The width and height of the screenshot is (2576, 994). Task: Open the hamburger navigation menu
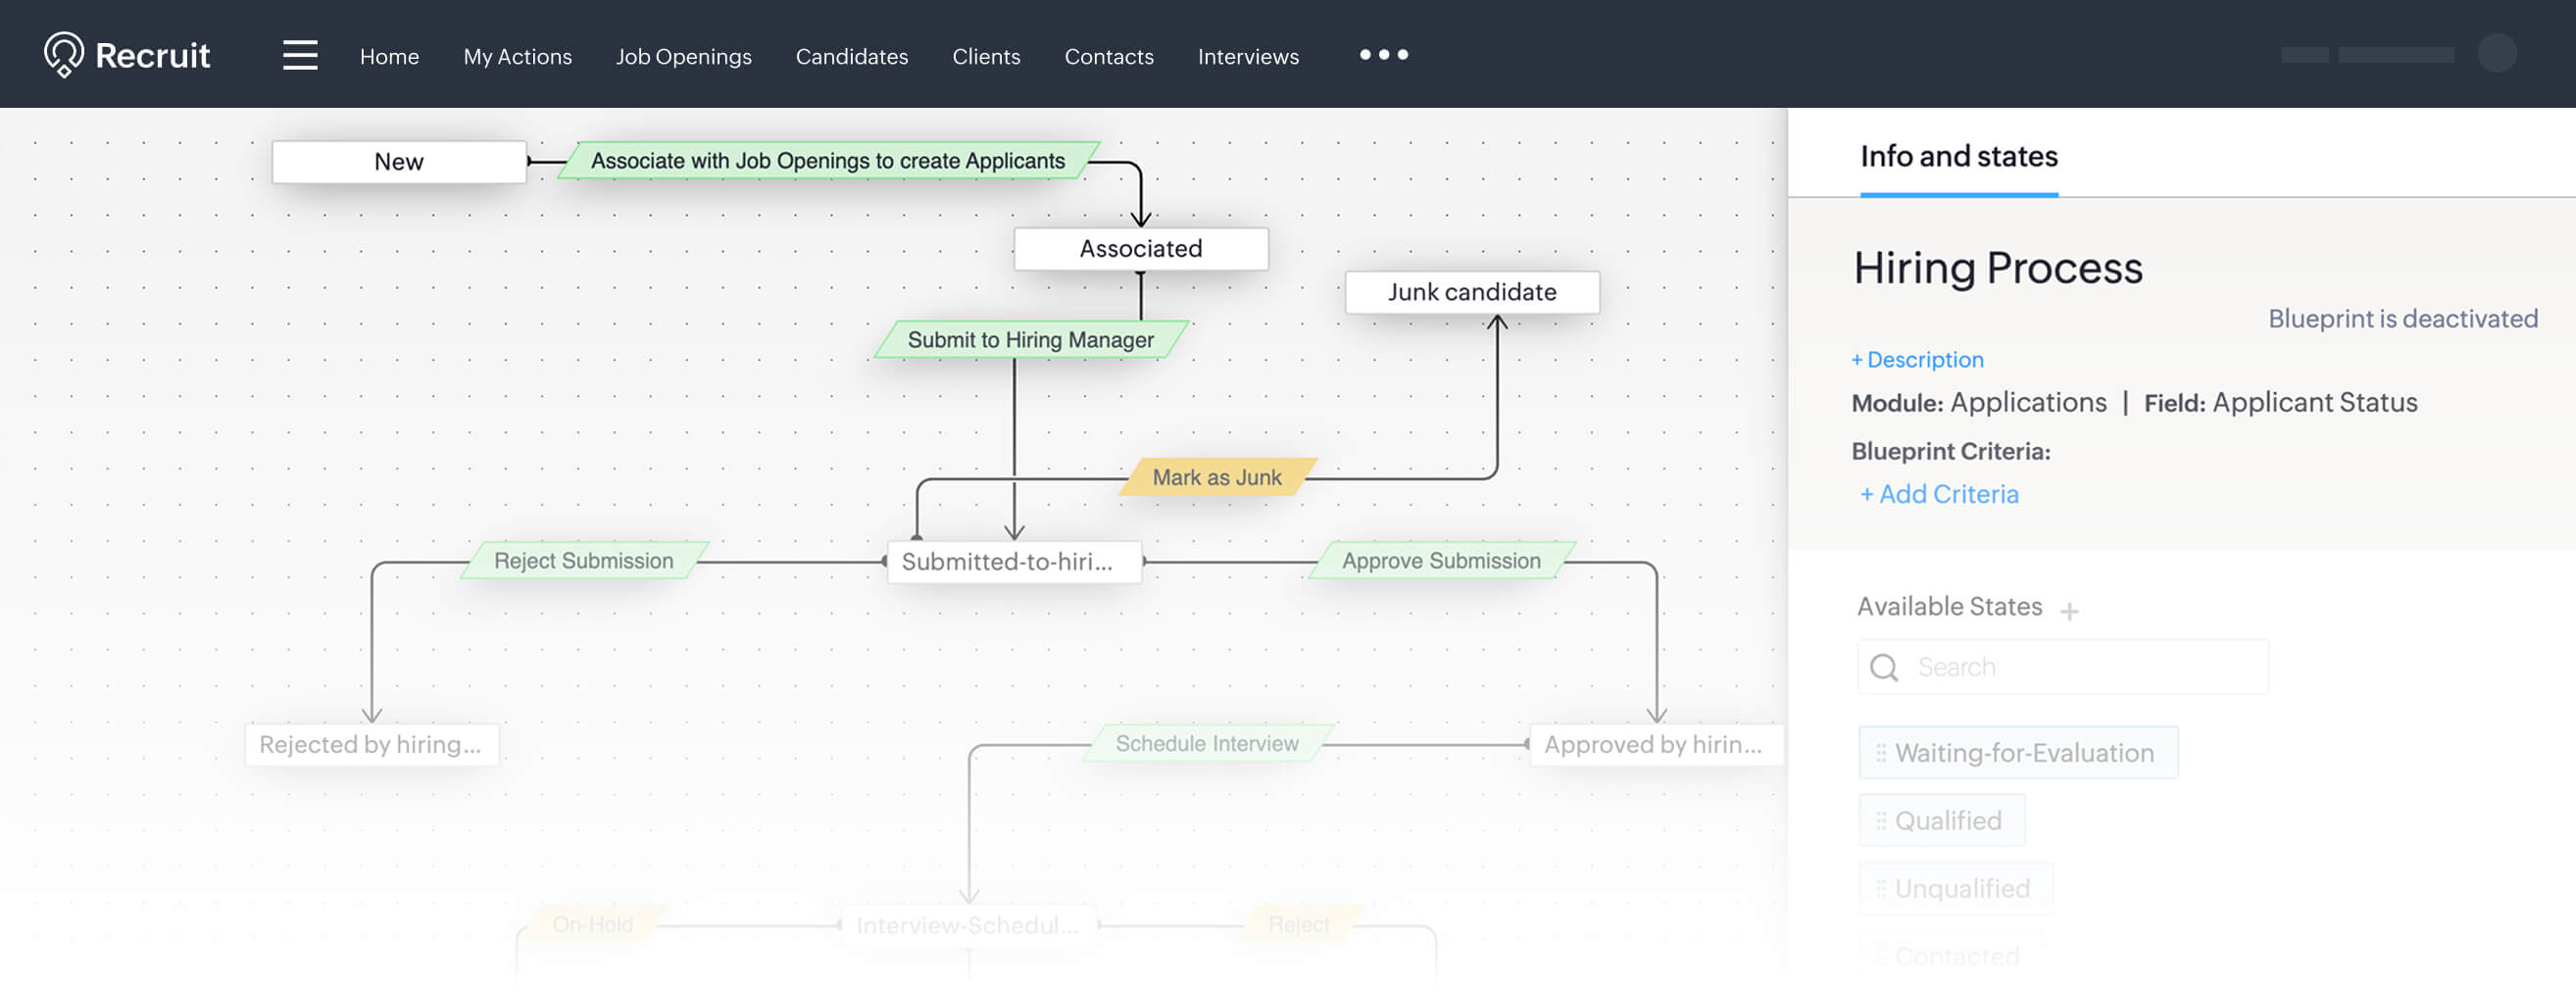(x=300, y=55)
